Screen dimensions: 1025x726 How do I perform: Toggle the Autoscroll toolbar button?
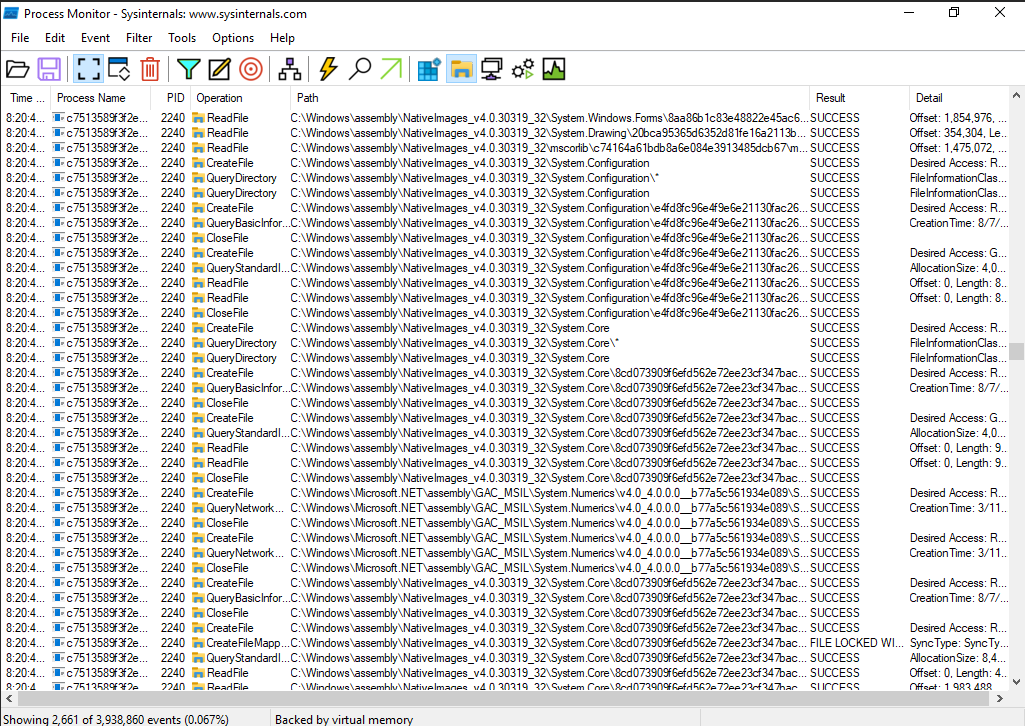click(x=119, y=69)
